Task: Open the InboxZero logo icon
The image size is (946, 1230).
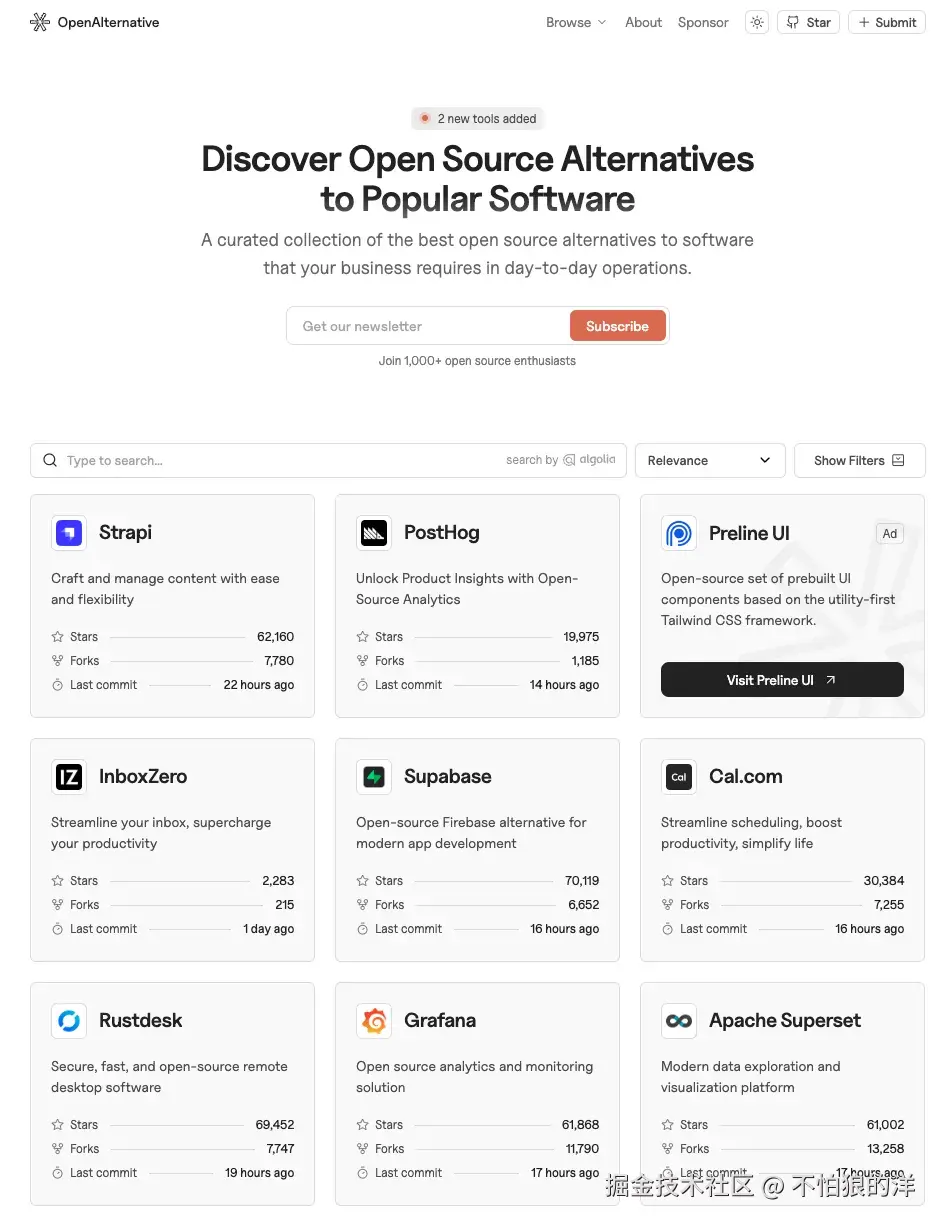Action: (x=69, y=777)
